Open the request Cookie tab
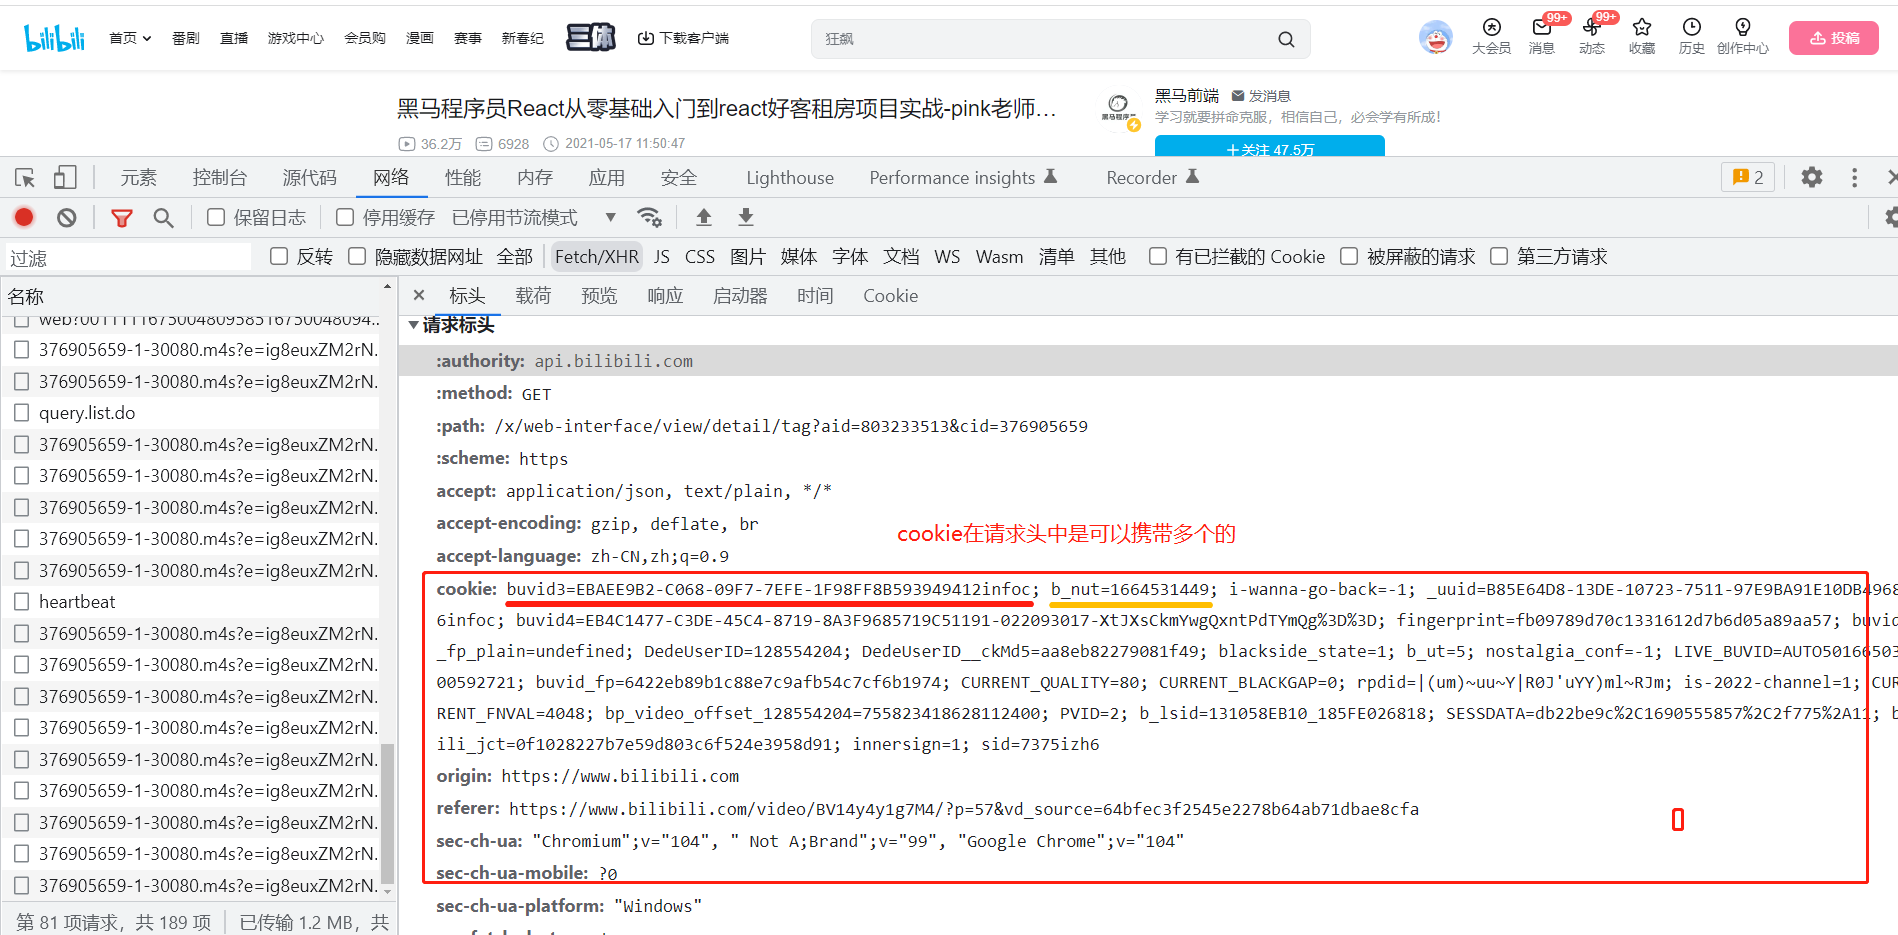Image resolution: width=1898 pixels, height=935 pixels. 890,295
